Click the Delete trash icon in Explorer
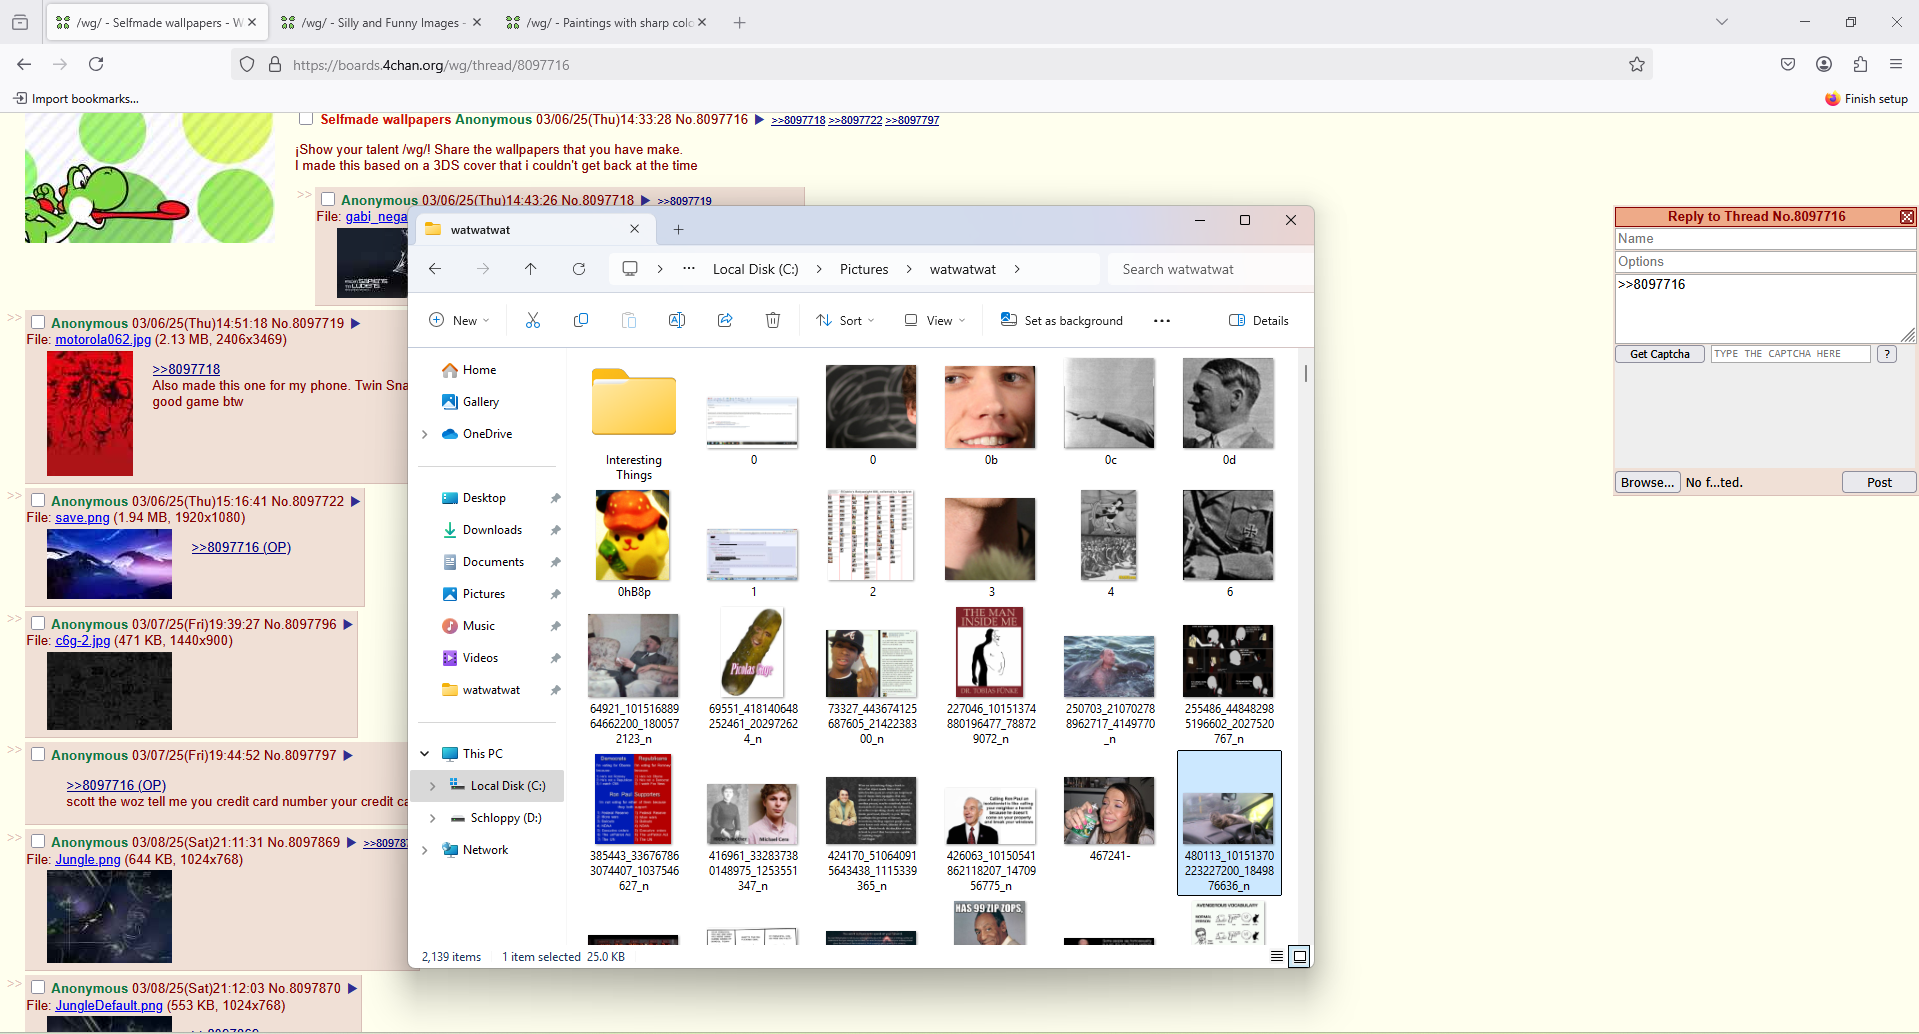The image size is (1919, 1034). click(773, 320)
